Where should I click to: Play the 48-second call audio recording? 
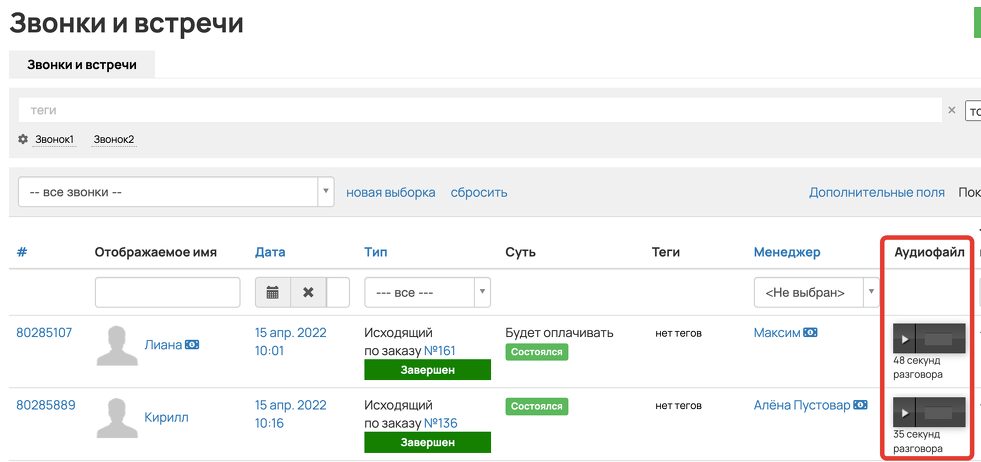[x=905, y=339]
